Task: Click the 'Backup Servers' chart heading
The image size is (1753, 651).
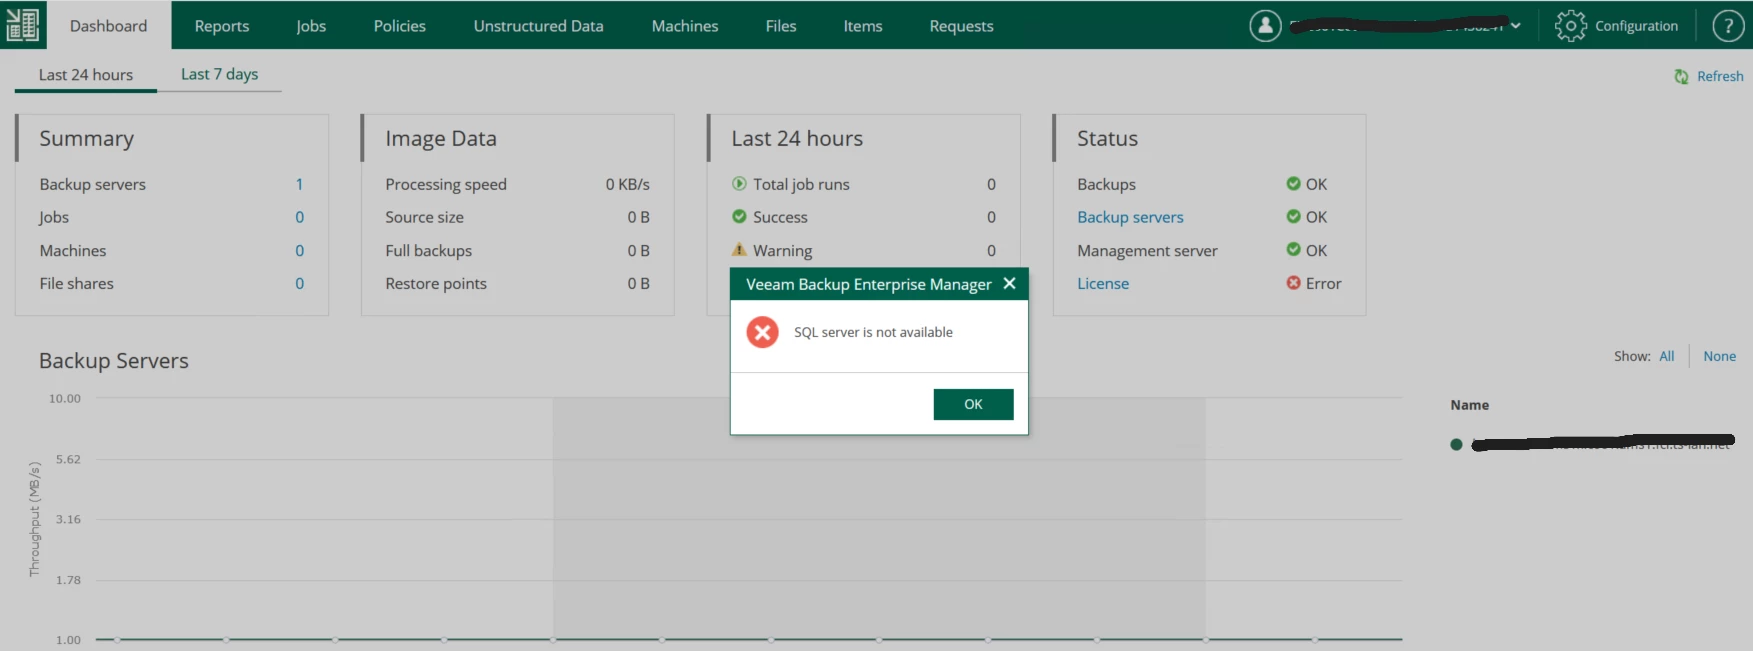Action: [114, 361]
